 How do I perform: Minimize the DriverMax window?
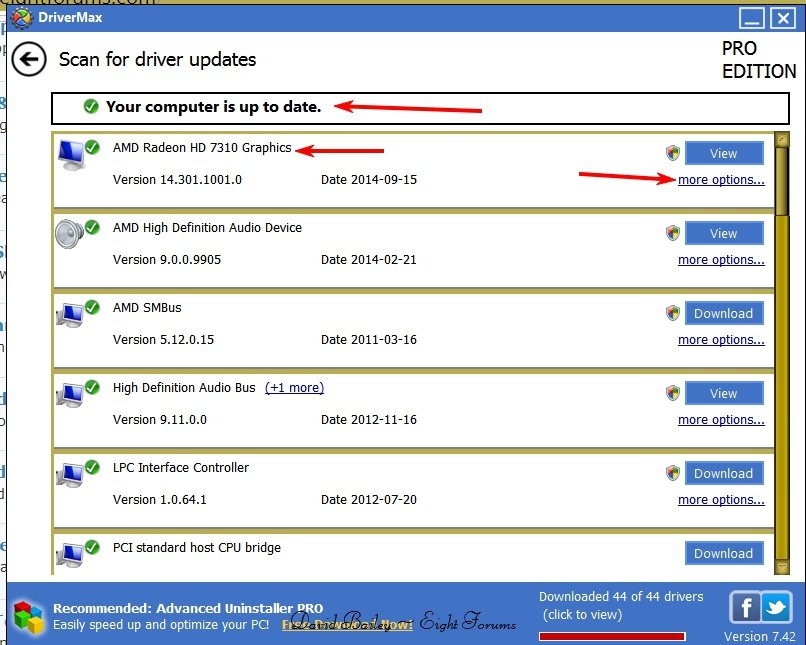[x=752, y=19]
